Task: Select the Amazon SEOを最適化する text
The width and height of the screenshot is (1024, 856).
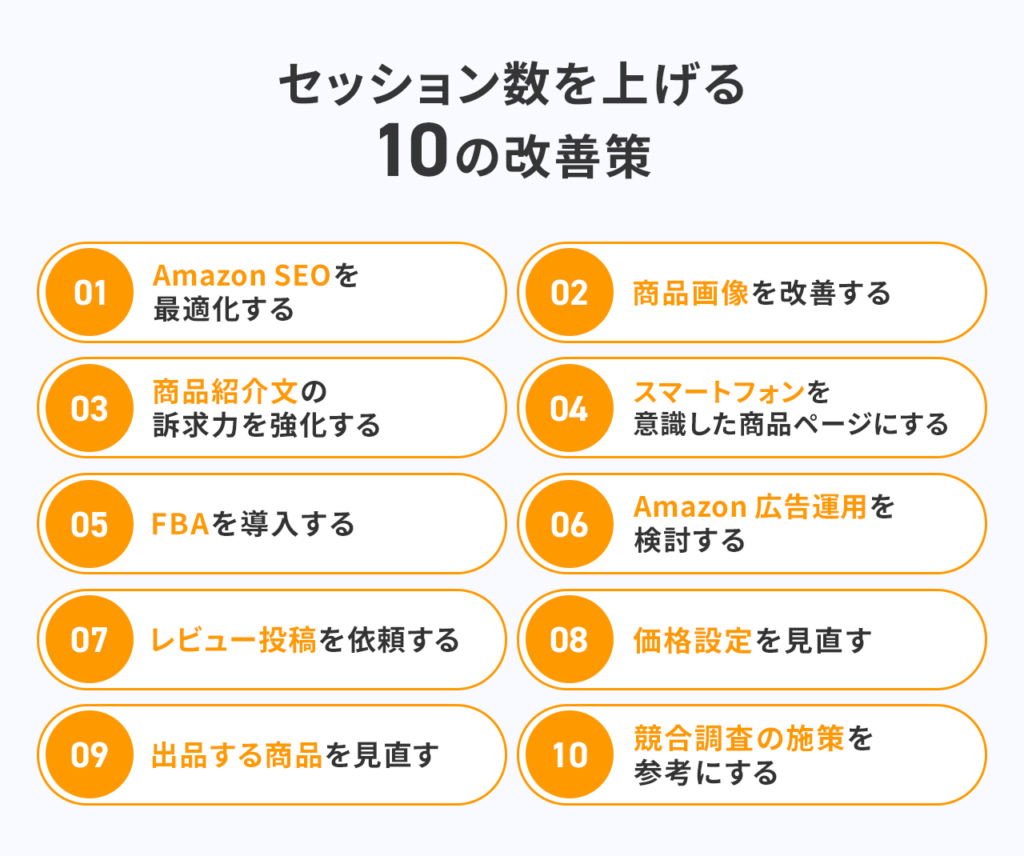Action: coord(255,293)
